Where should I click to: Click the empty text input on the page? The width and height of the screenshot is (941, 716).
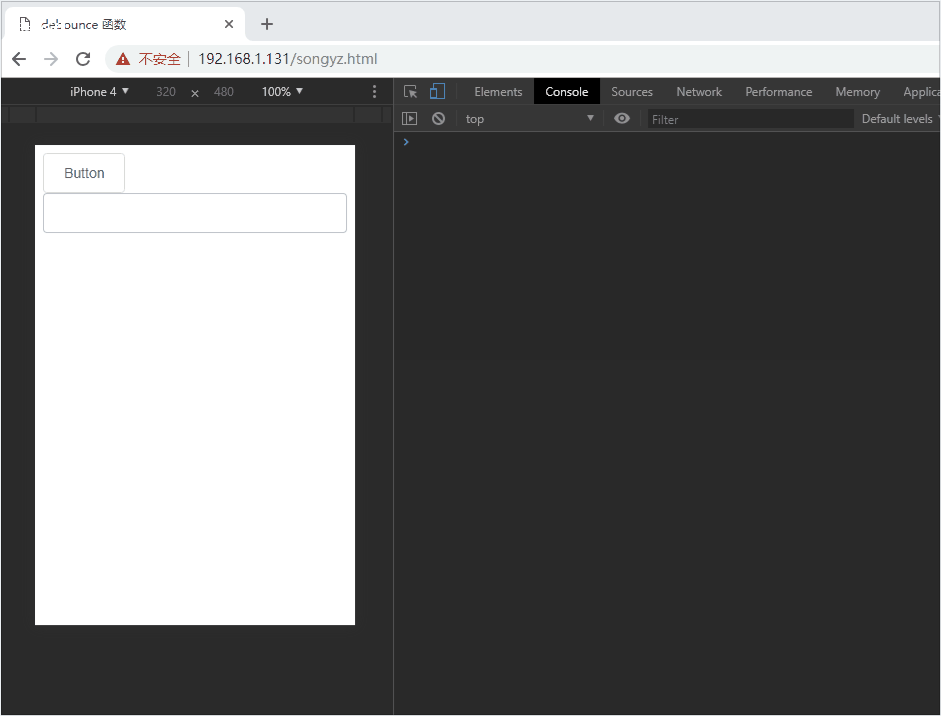point(195,213)
